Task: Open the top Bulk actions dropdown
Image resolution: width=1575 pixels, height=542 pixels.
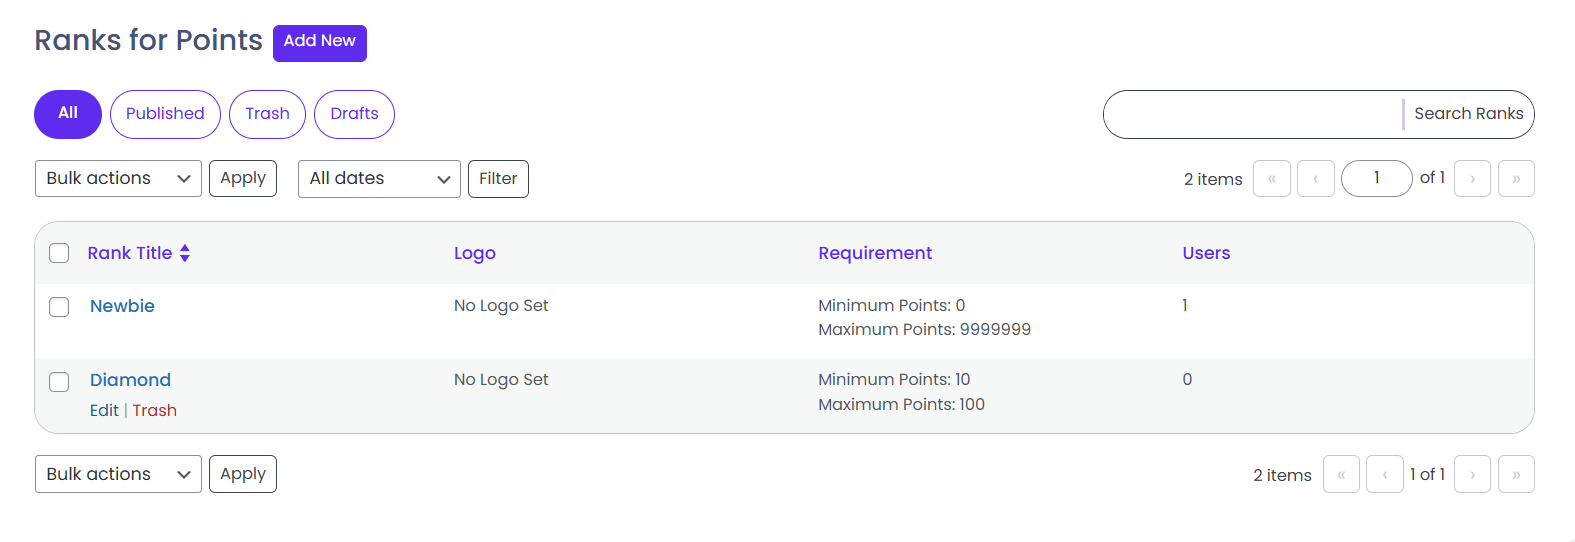Action: click(x=118, y=179)
